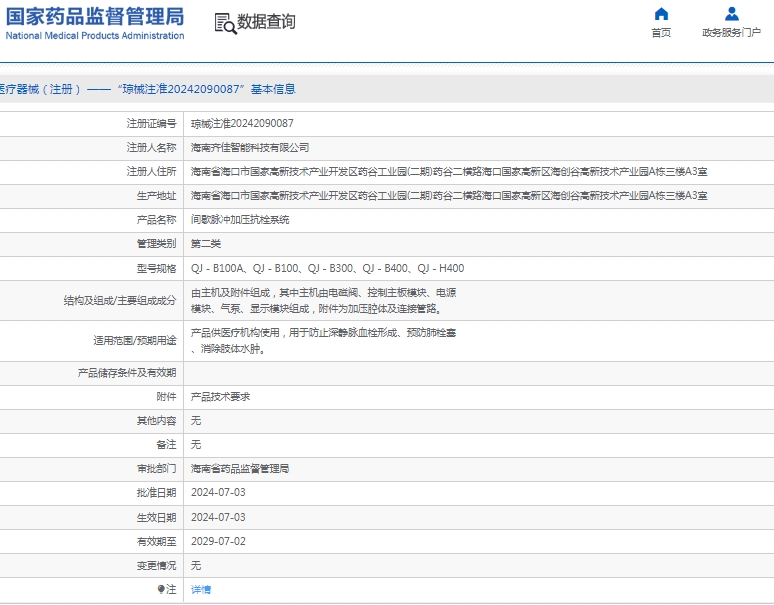Click the 有效期至 row label
Screen dimensions: 774x605
coord(156,541)
